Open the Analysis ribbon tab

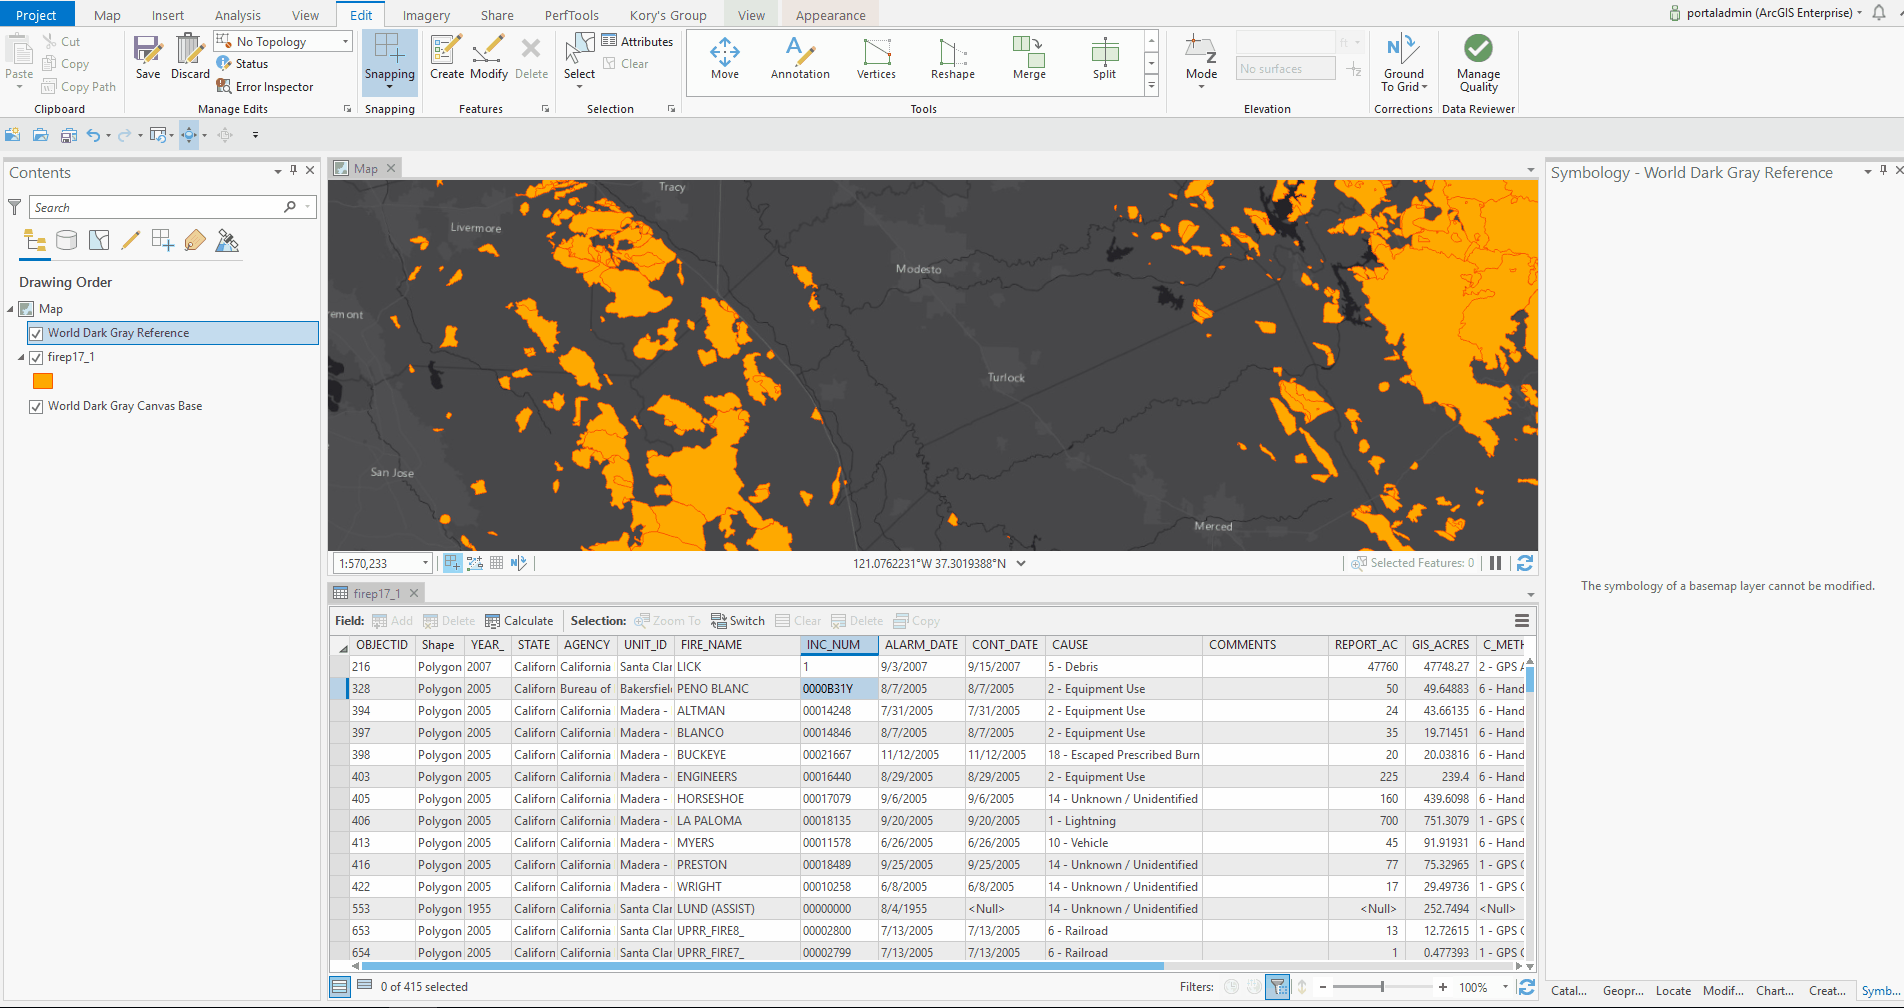[237, 15]
